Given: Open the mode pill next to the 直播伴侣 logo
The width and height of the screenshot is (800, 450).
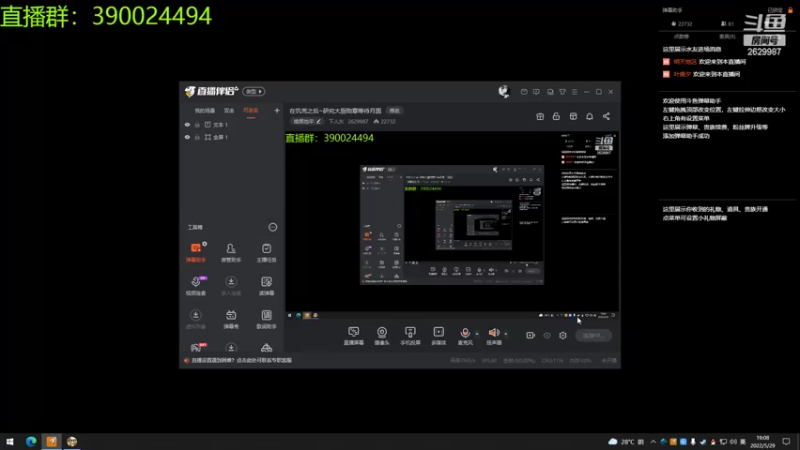Looking at the screenshot, I should [x=254, y=91].
